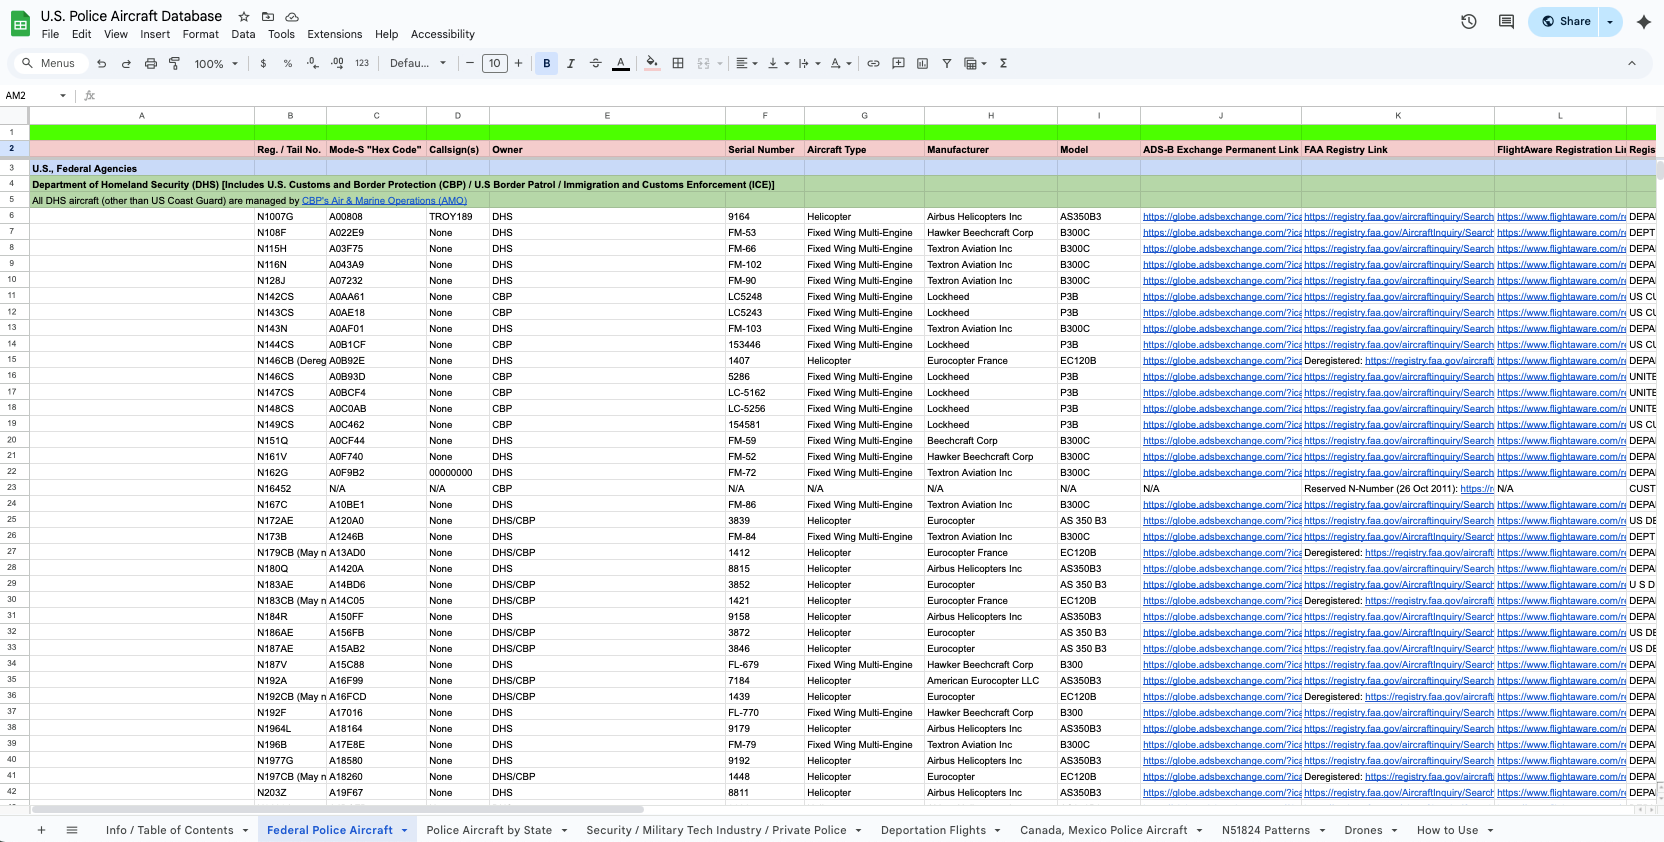Open the File menu
Image resolution: width=1664 pixels, height=842 pixels.
(50, 34)
